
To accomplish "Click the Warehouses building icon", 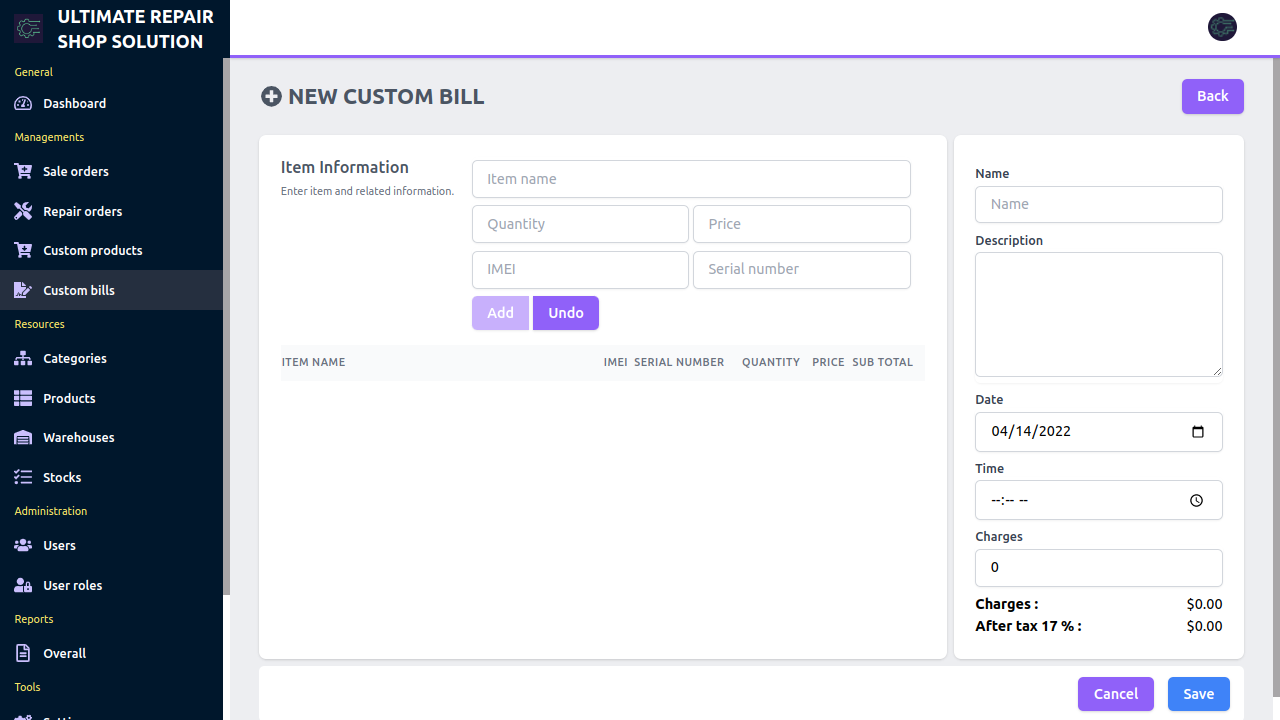I will click(x=23, y=438).
